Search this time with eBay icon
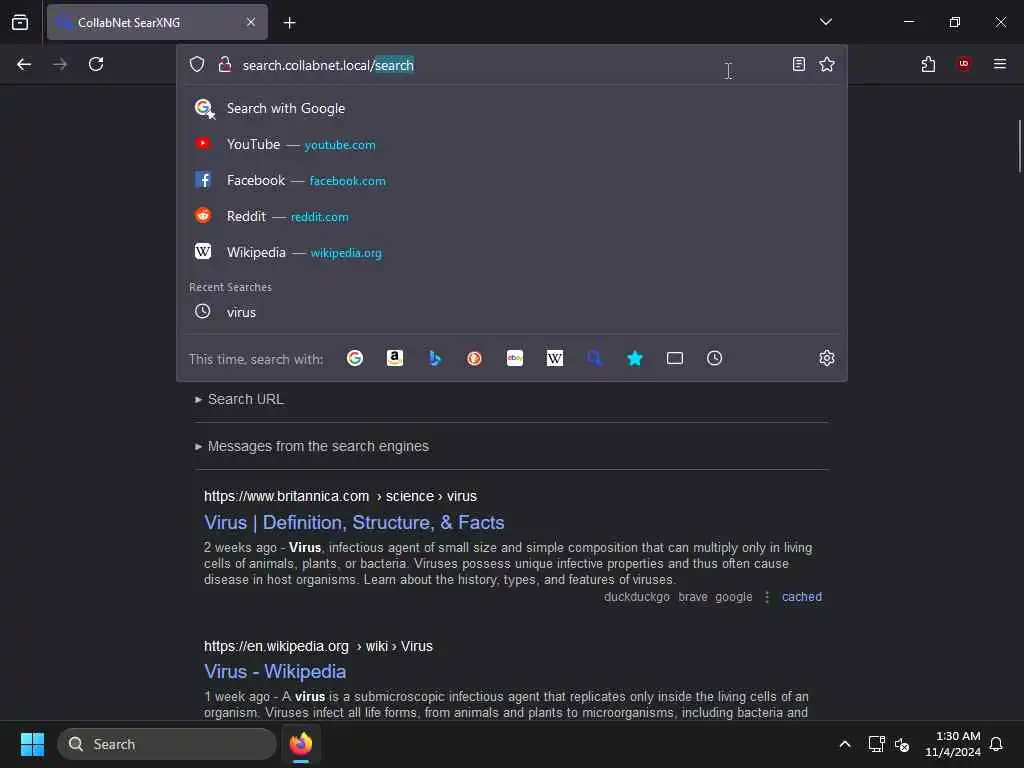The width and height of the screenshot is (1024, 768). [515, 358]
